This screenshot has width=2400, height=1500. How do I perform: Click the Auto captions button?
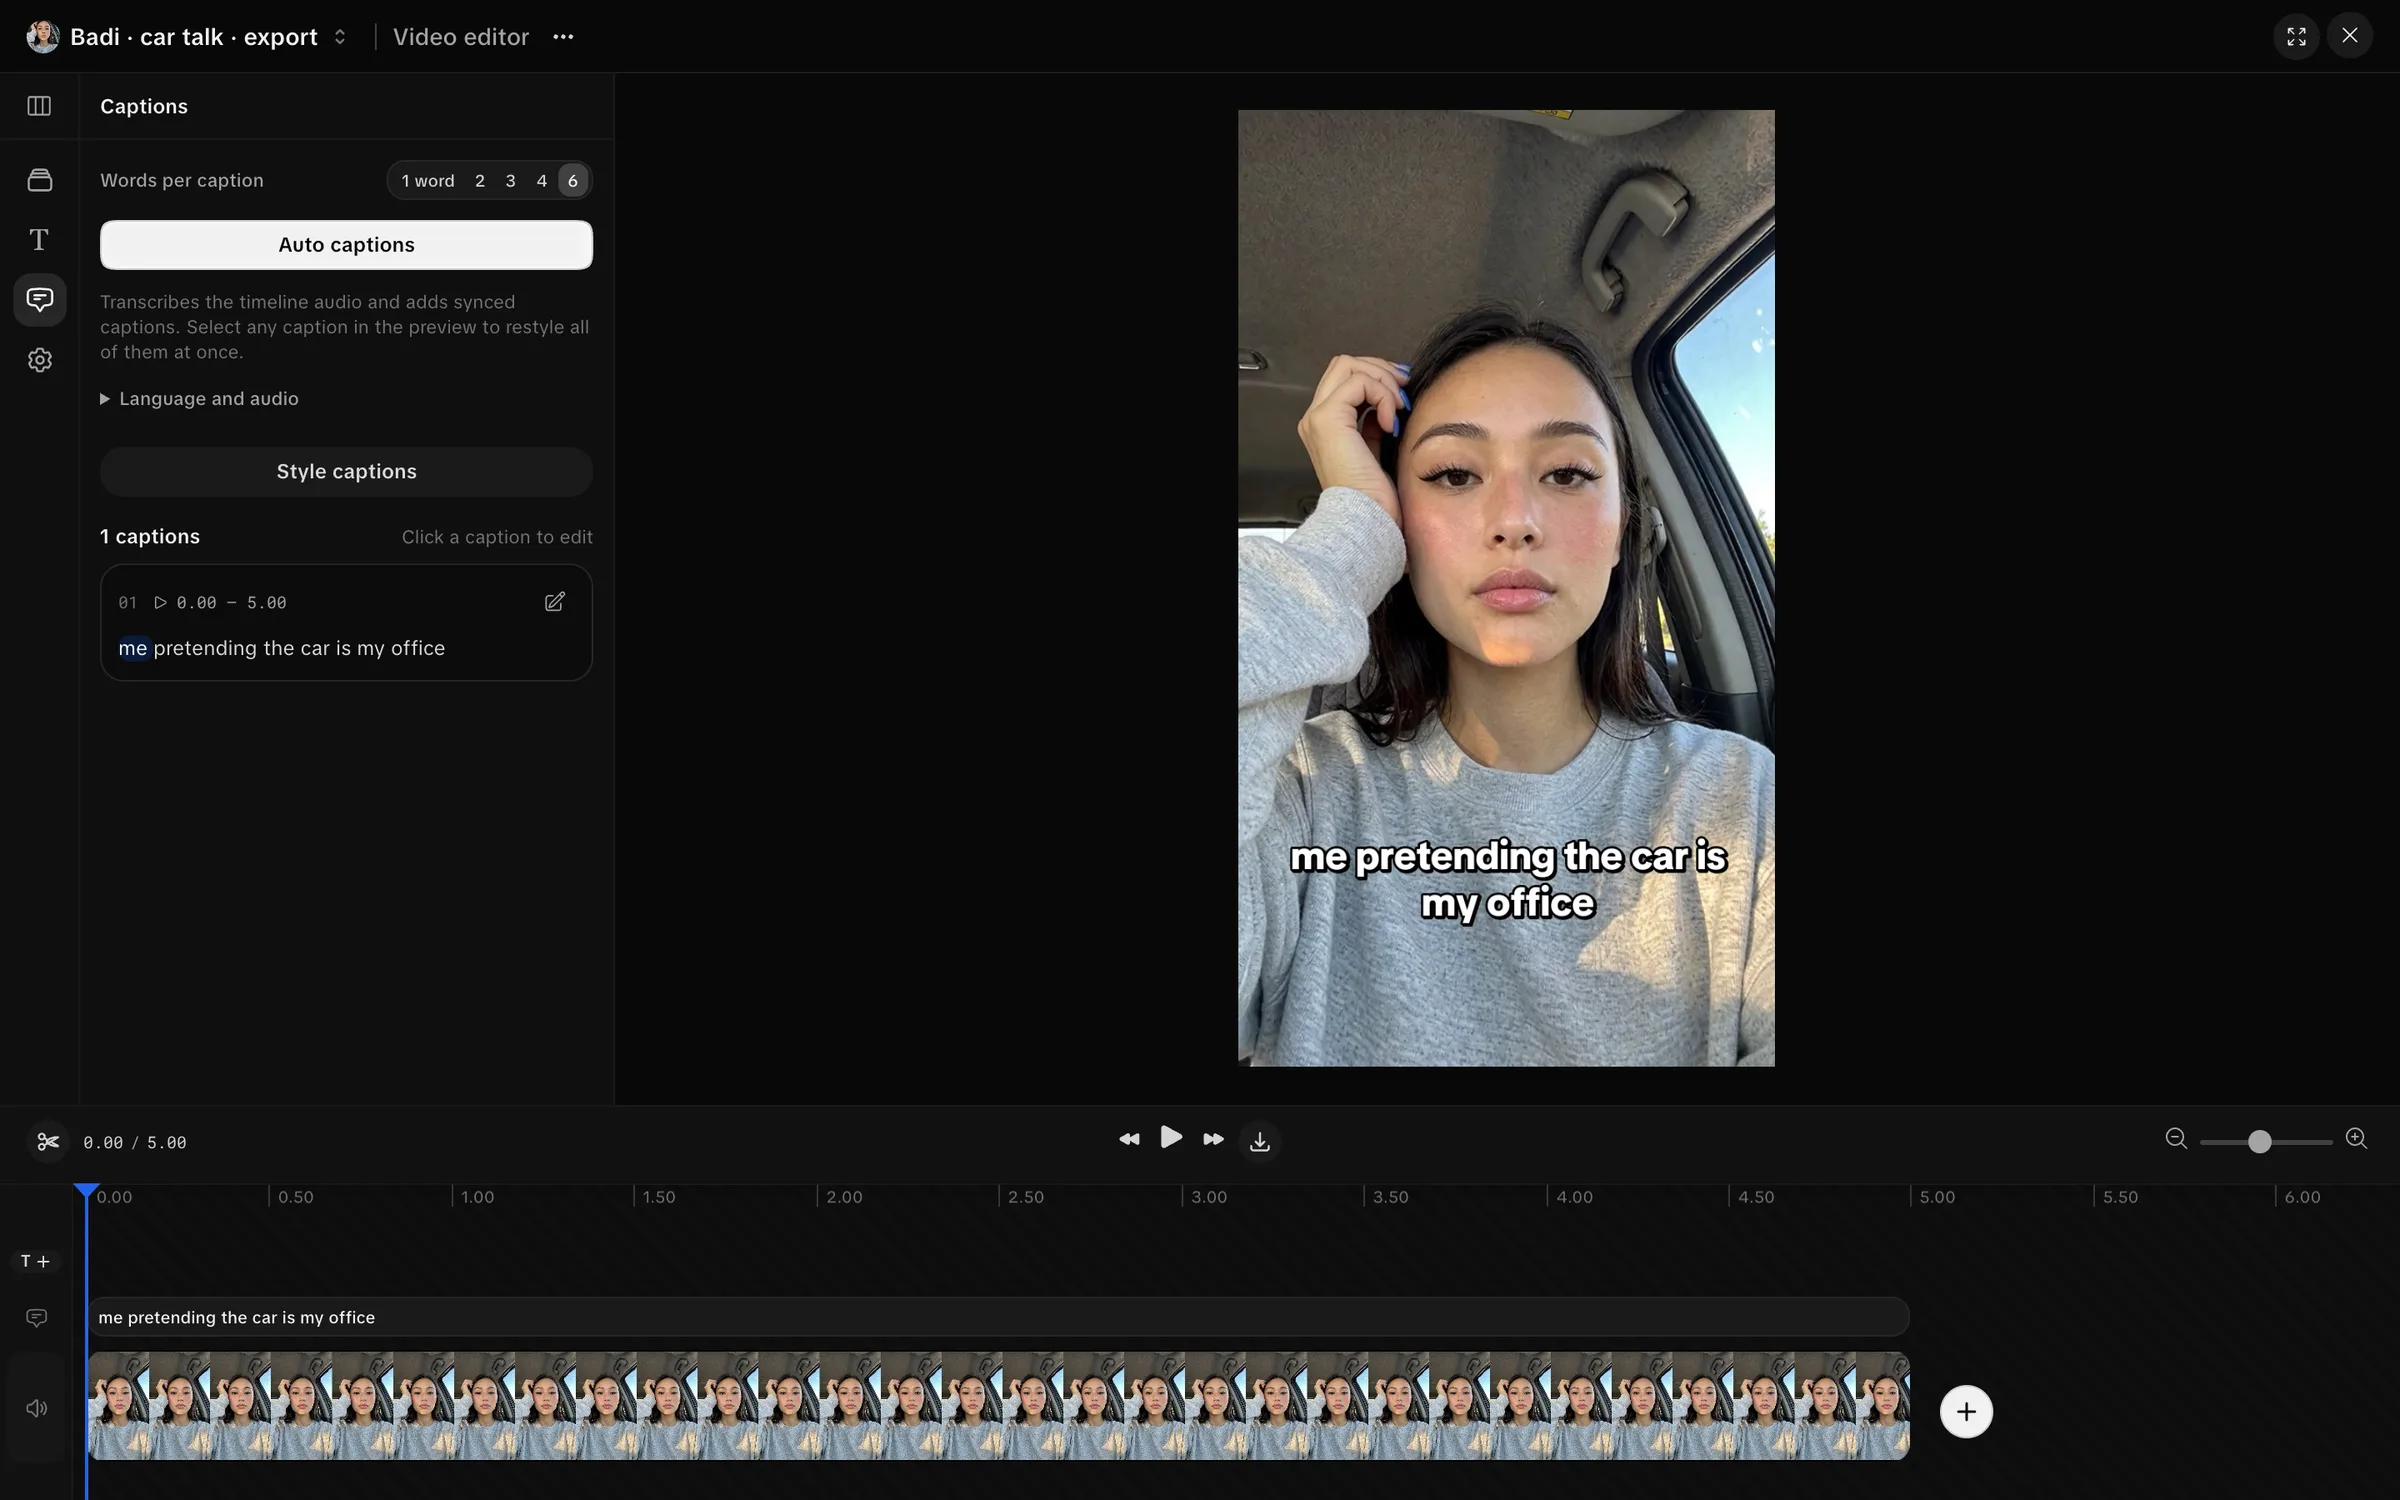click(x=346, y=245)
